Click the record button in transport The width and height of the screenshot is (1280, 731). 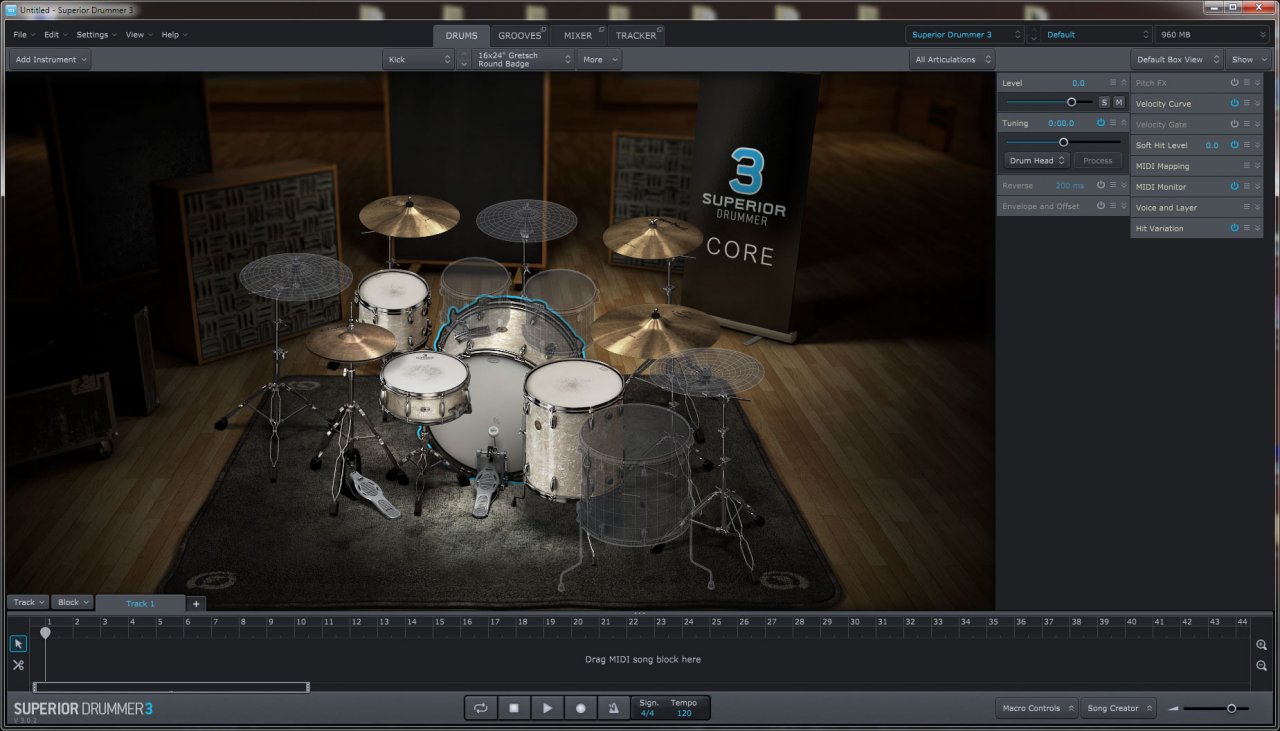click(580, 708)
